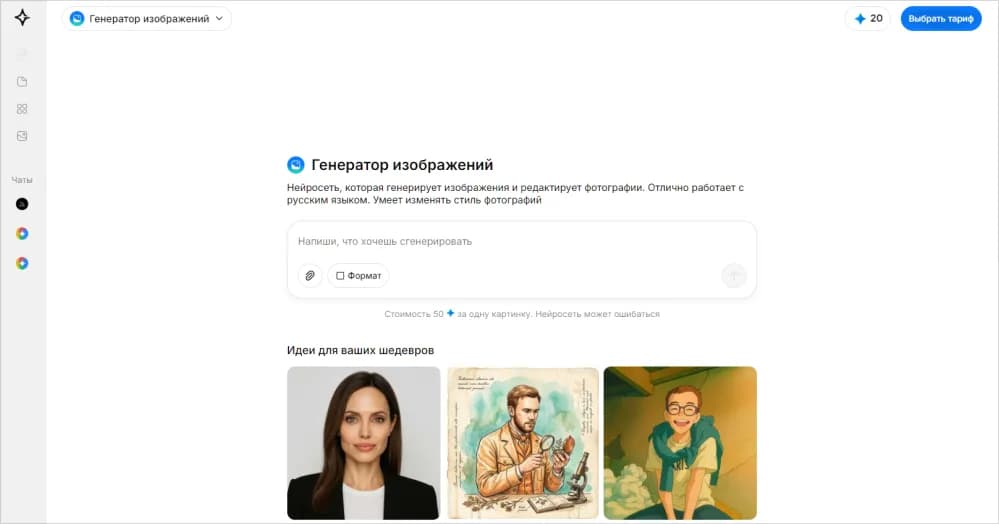Click the 20 credits balance badge
Viewport: 999px width, 524px height.
(x=868, y=18)
